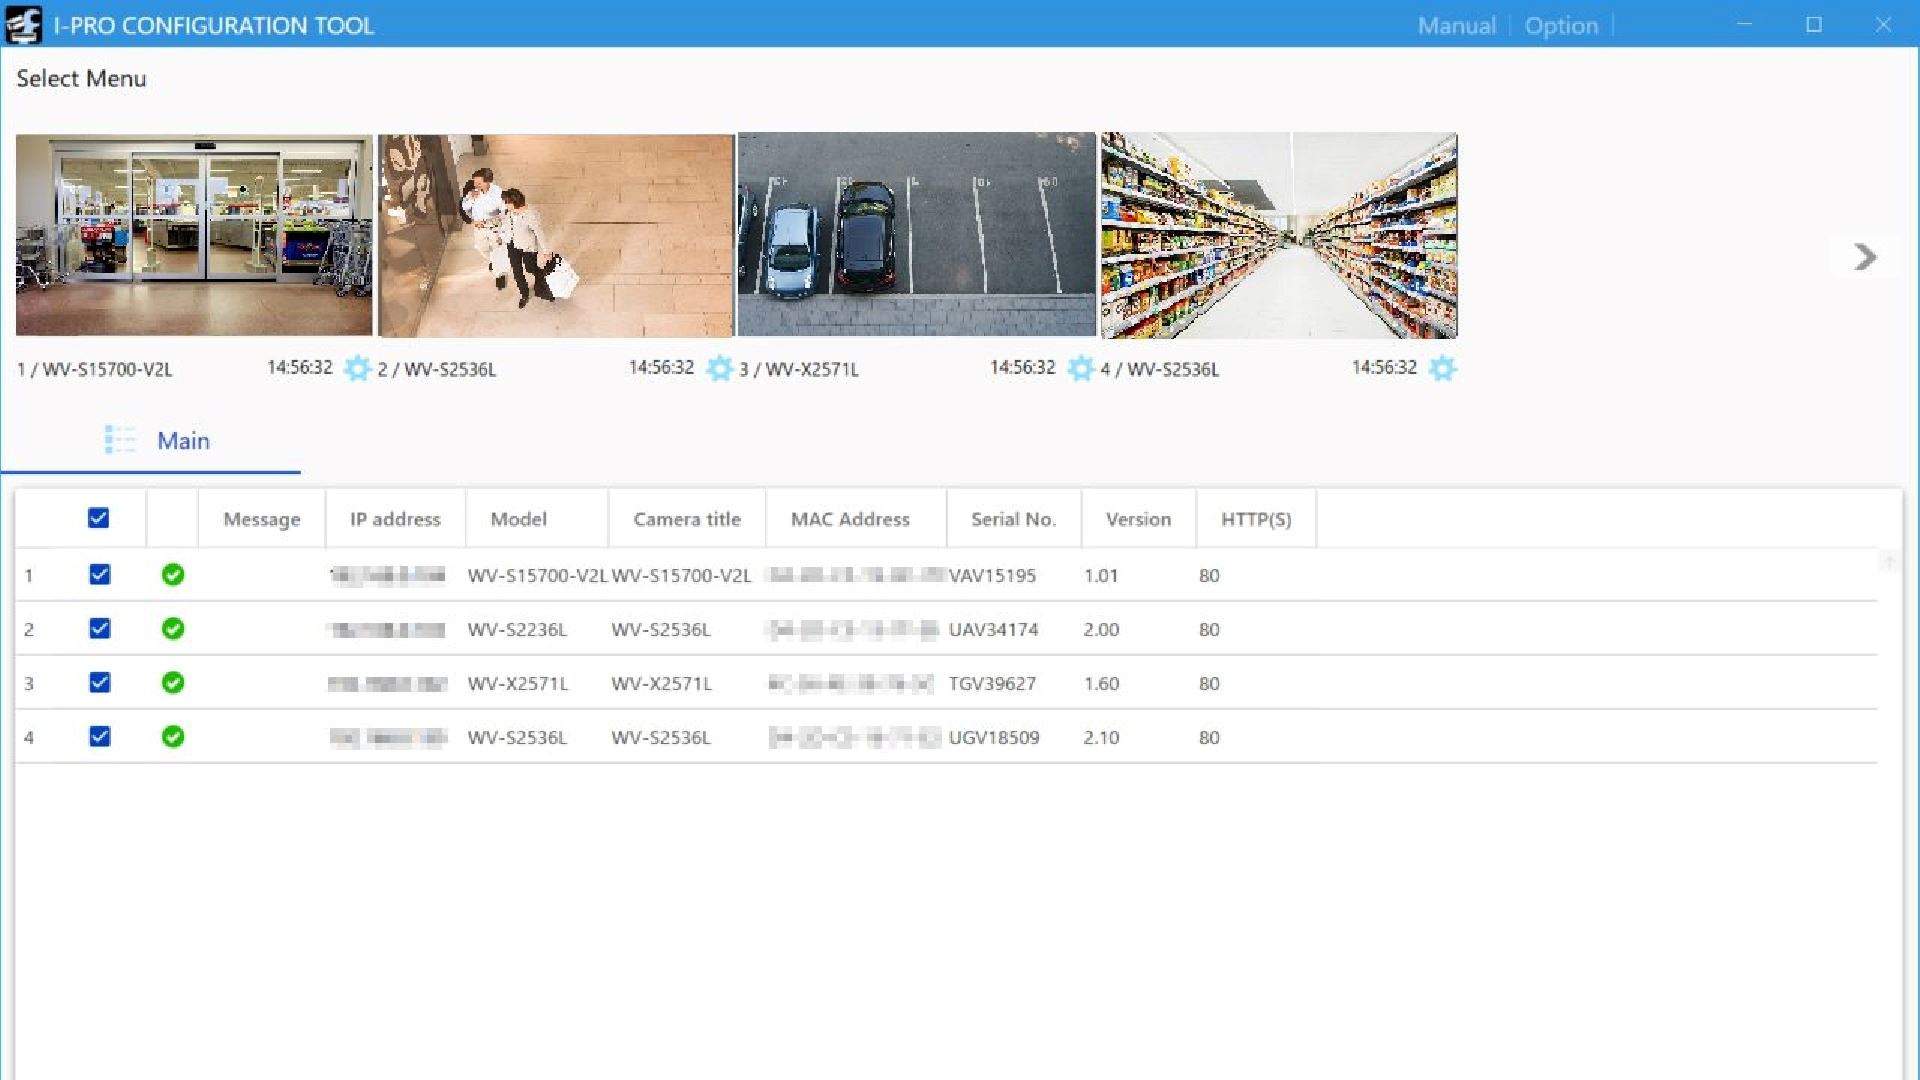Click serial number UAV34174

click(x=993, y=630)
